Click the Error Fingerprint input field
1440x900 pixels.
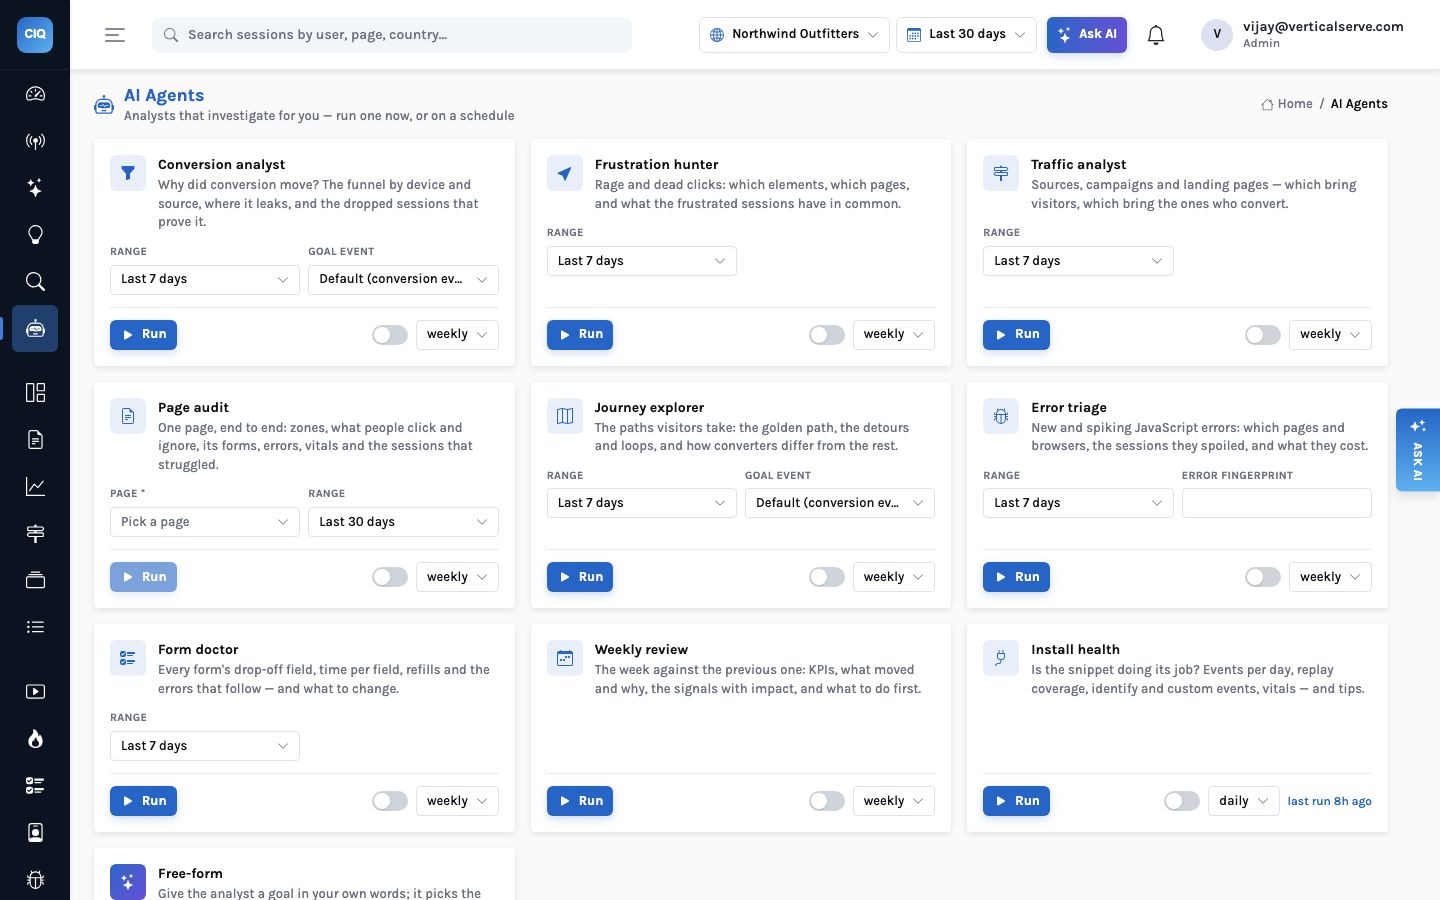click(1277, 503)
